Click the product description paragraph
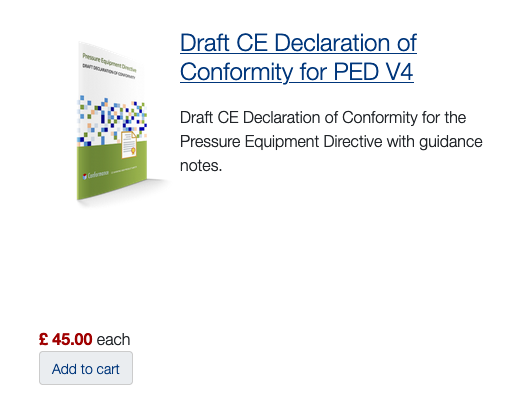Viewport: 524px width, 413px height. [331, 141]
